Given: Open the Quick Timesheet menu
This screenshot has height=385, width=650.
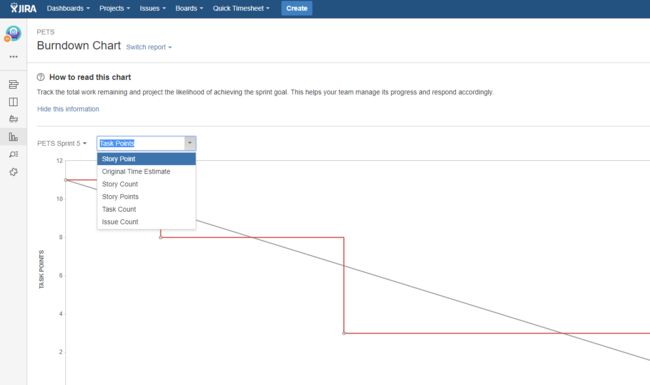Looking at the screenshot, I should pos(241,8).
